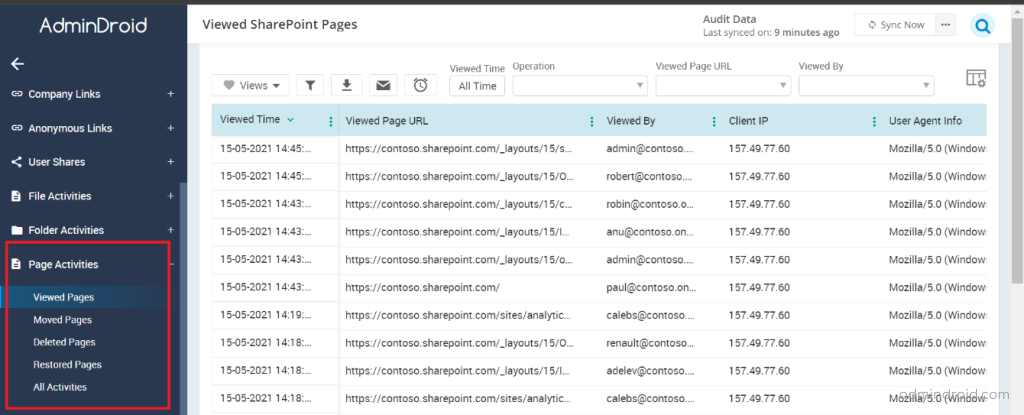The height and width of the screenshot is (415, 1024).
Task: Click the 15-05-2021 14:19 viewed time cell
Action: [x=266, y=315]
